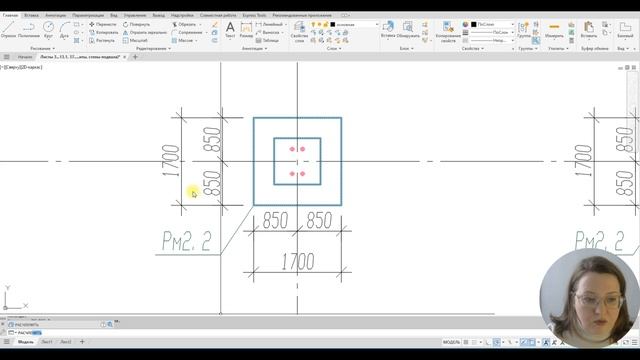This screenshot has height=360, width=640.
Task: Click the Перенести move tool
Action: [x=102, y=24]
